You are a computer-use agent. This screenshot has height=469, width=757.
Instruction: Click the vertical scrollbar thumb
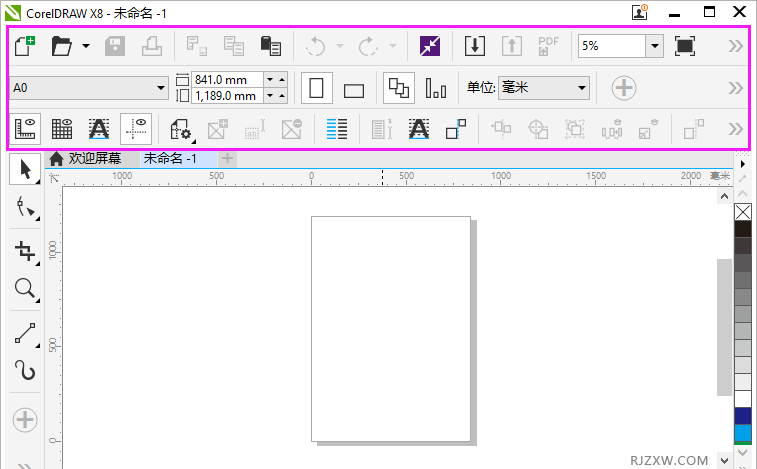[x=724, y=327]
